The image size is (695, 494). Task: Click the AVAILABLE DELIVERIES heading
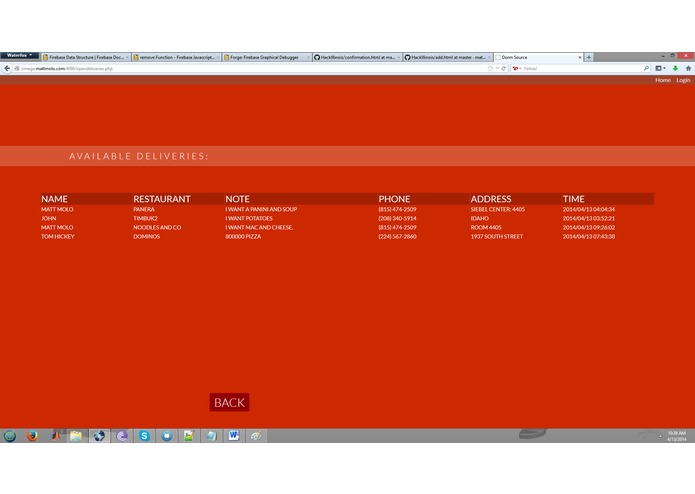(x=139, y=156)
